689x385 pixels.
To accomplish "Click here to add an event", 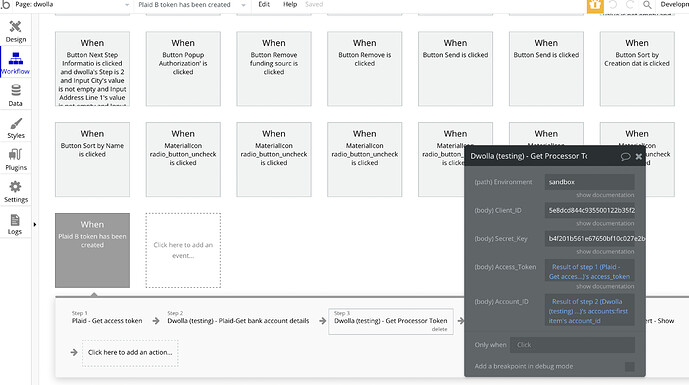I will (183, 250).
